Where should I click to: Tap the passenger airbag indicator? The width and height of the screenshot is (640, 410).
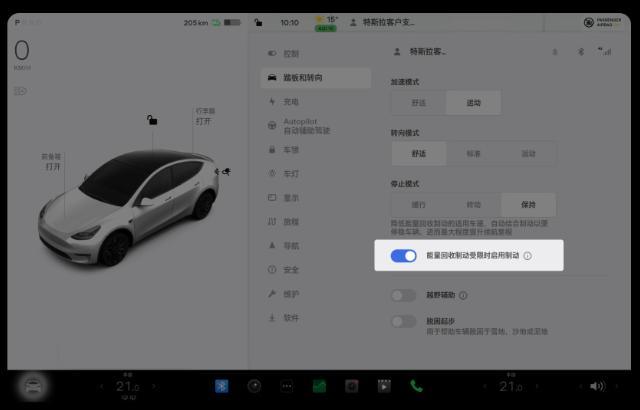point(602,22)
